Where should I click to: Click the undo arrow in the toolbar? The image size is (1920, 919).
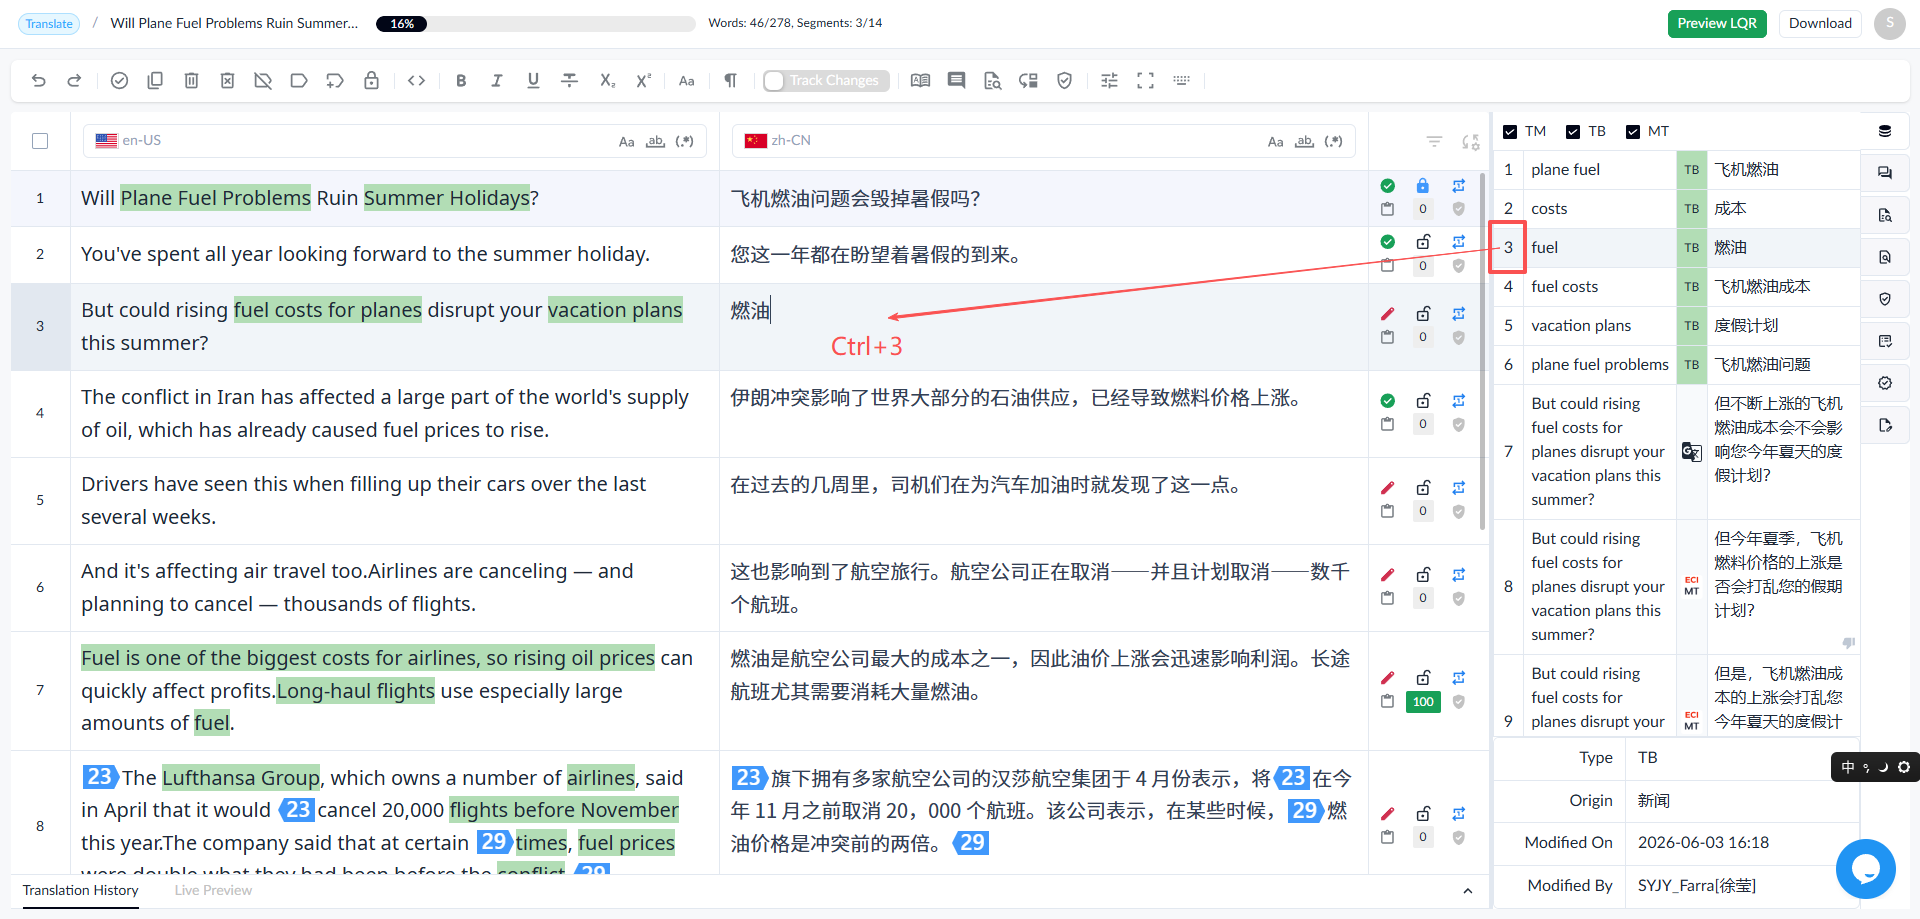(x=39, y=81)
